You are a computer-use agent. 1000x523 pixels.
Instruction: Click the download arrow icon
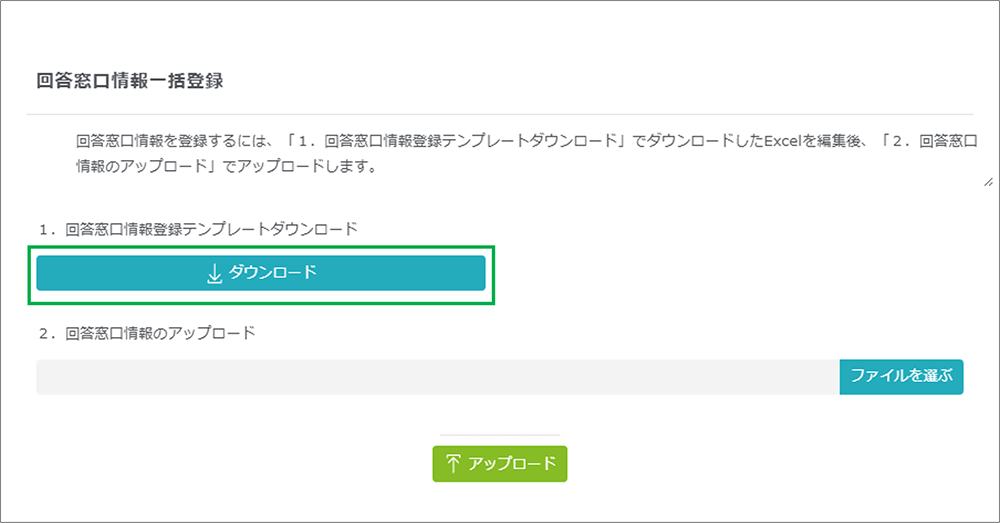click(x=214, y=274)
